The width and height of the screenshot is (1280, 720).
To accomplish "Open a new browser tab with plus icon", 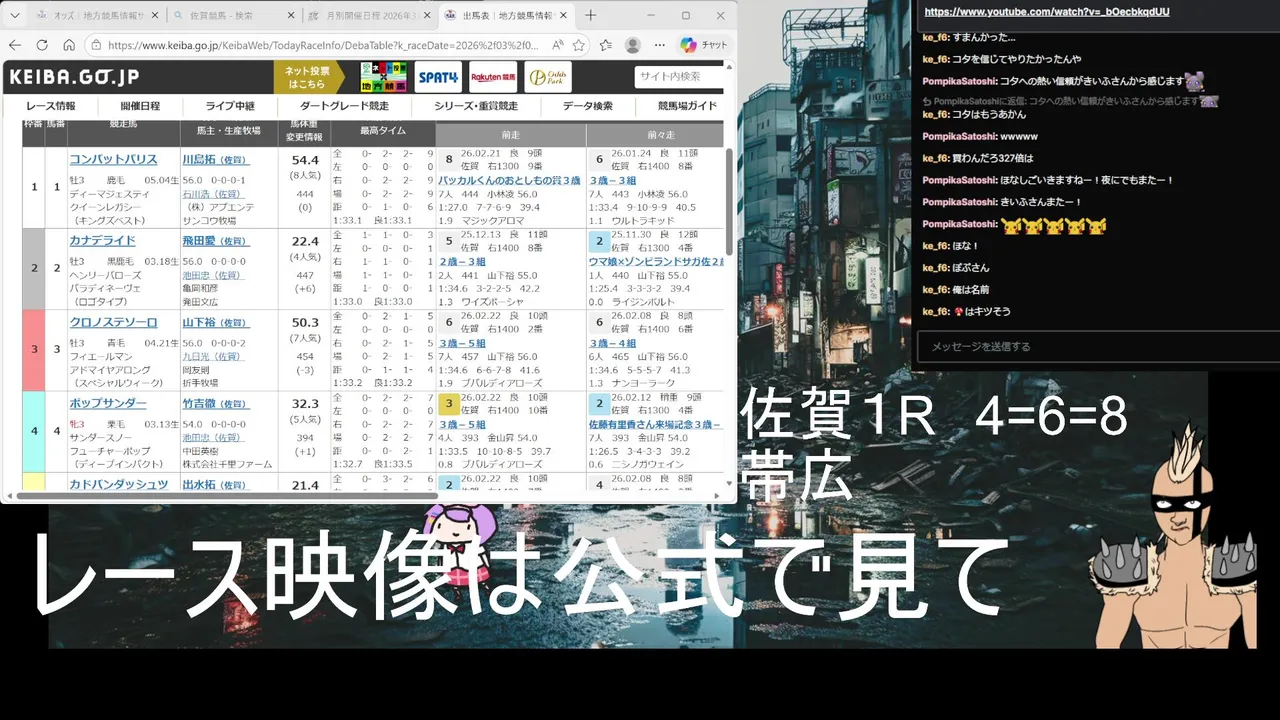I will tap(590, 15).
